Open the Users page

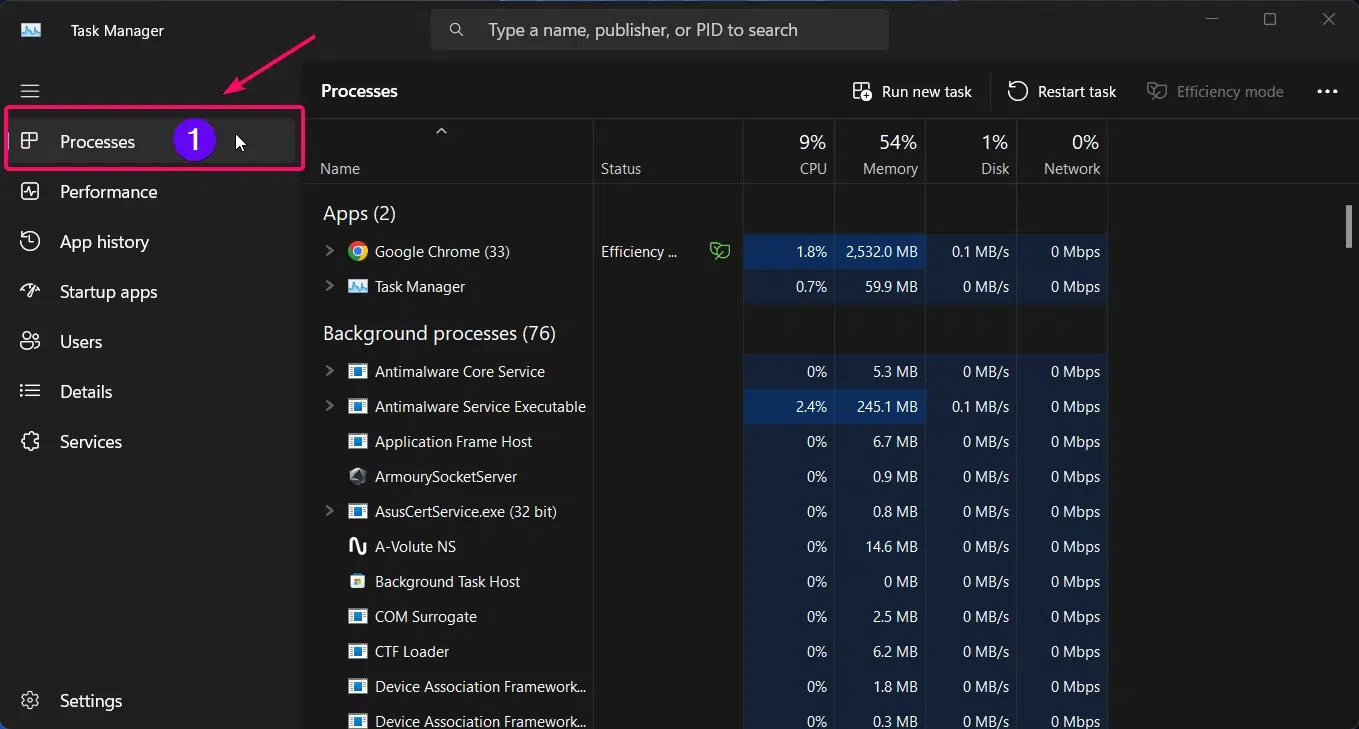(154, 341)
